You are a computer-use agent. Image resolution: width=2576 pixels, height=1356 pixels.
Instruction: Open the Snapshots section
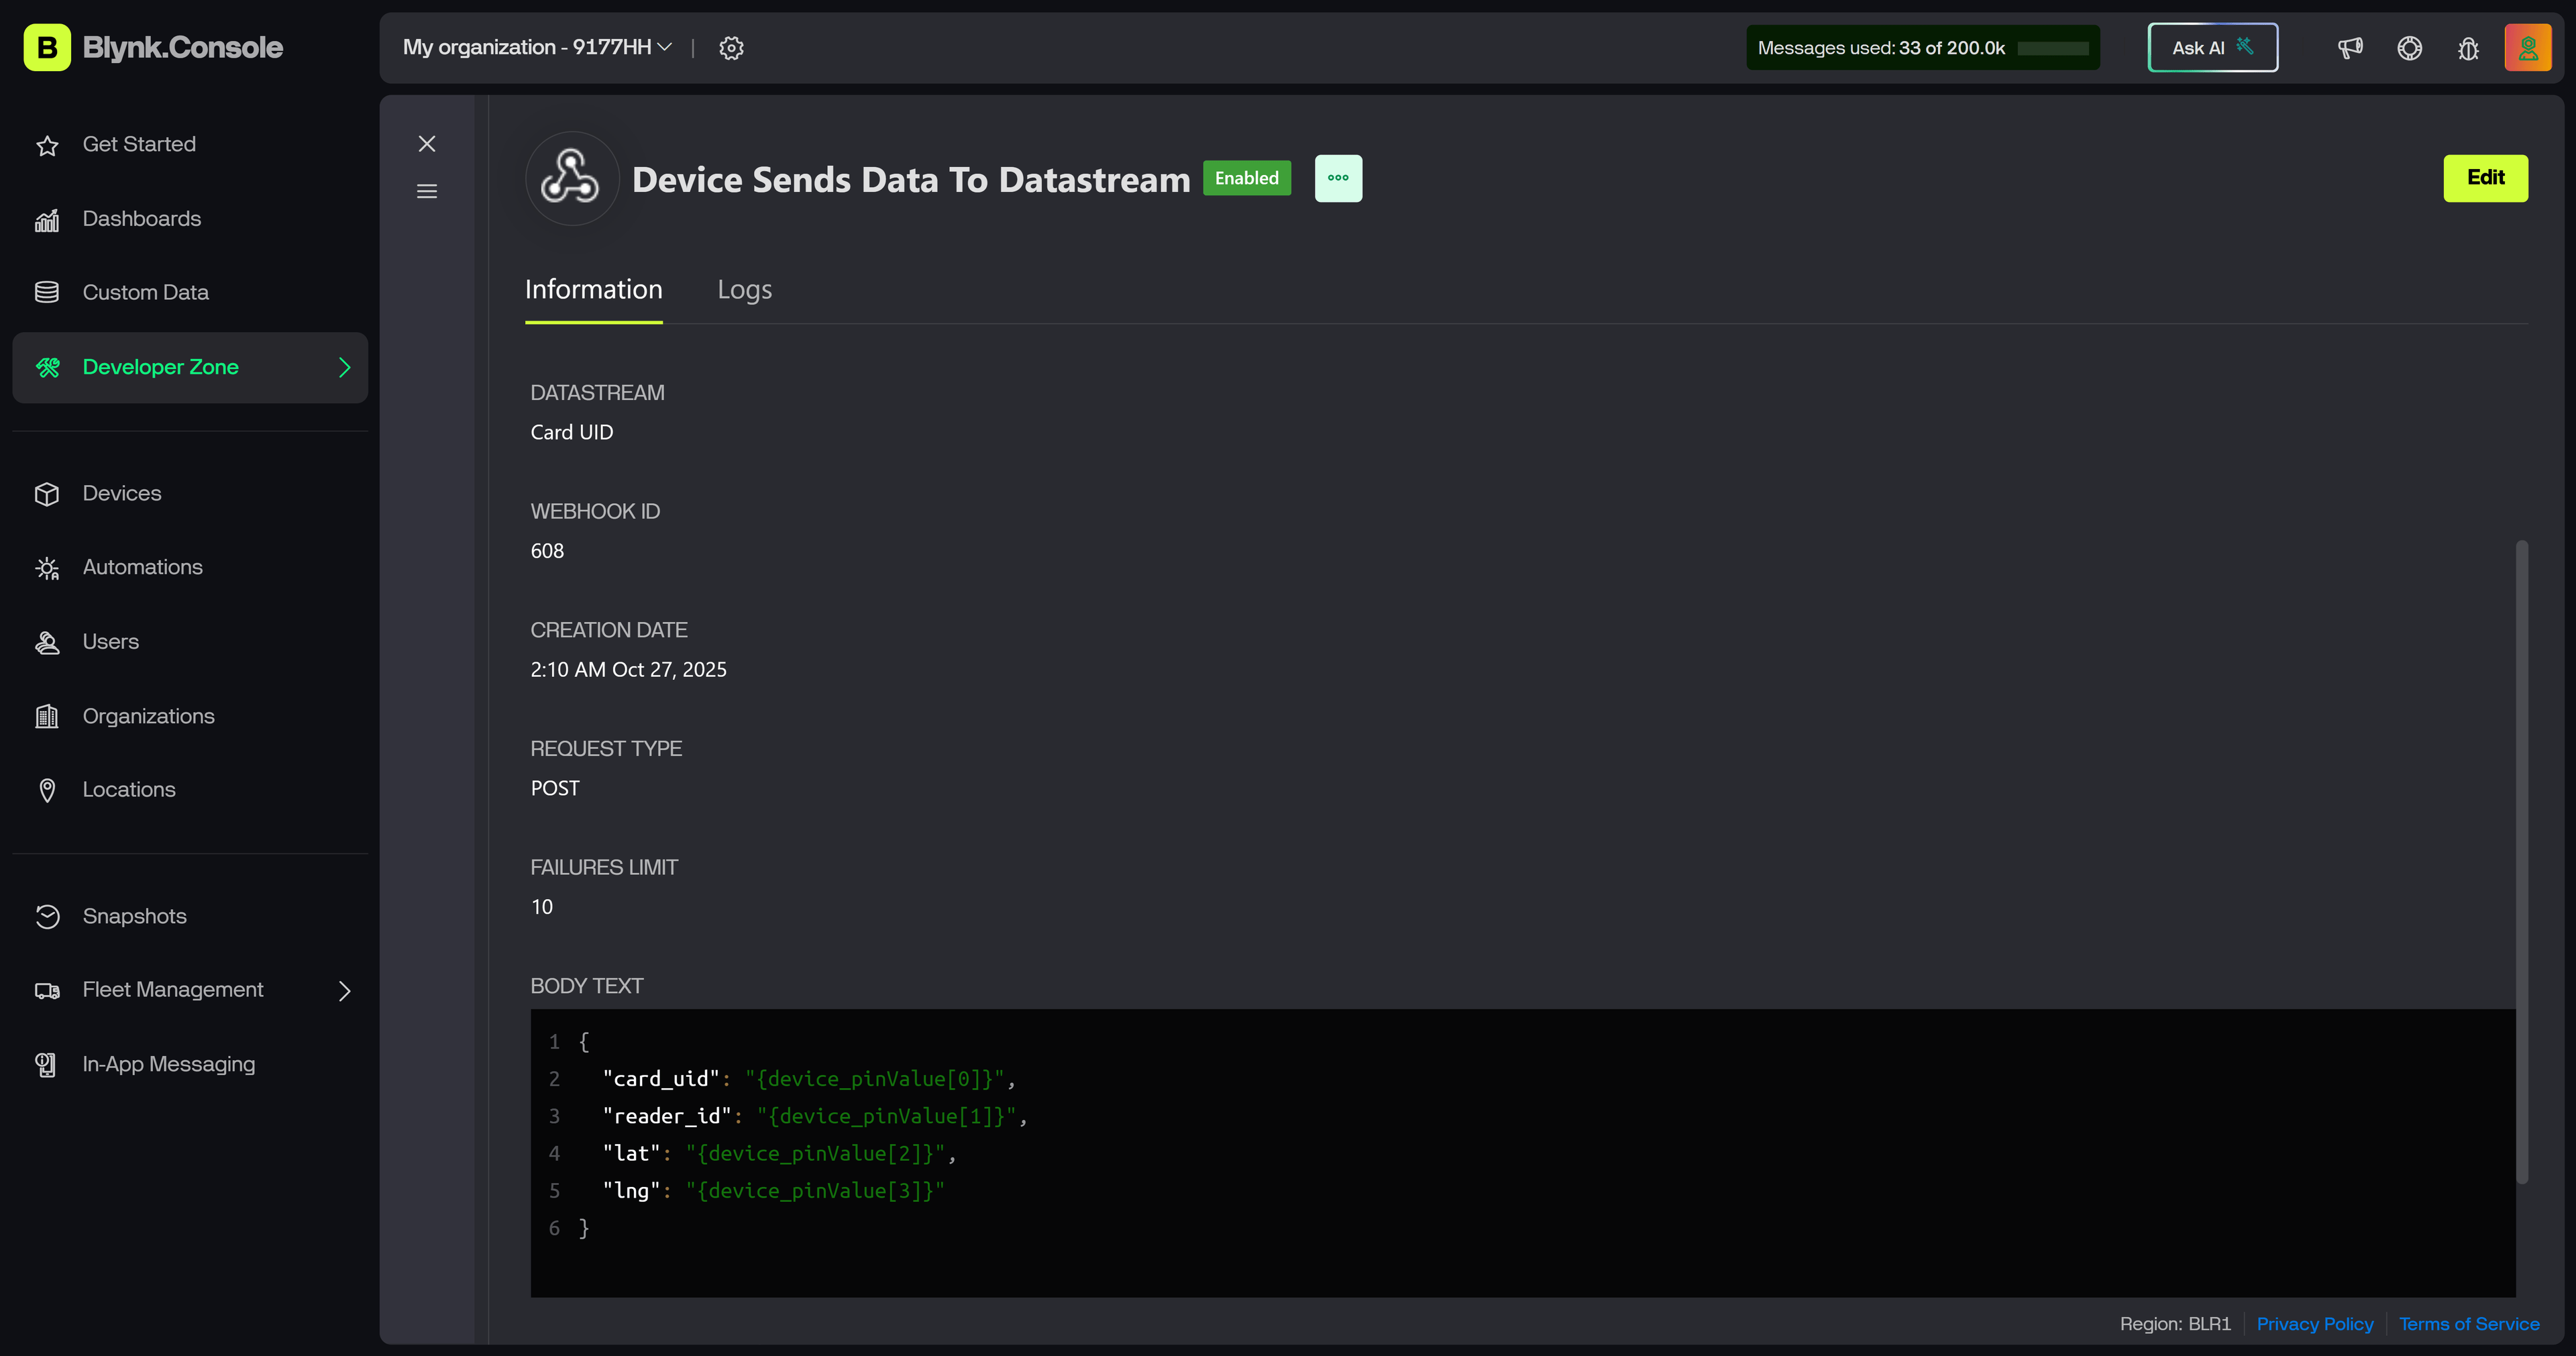pos(134,916)
